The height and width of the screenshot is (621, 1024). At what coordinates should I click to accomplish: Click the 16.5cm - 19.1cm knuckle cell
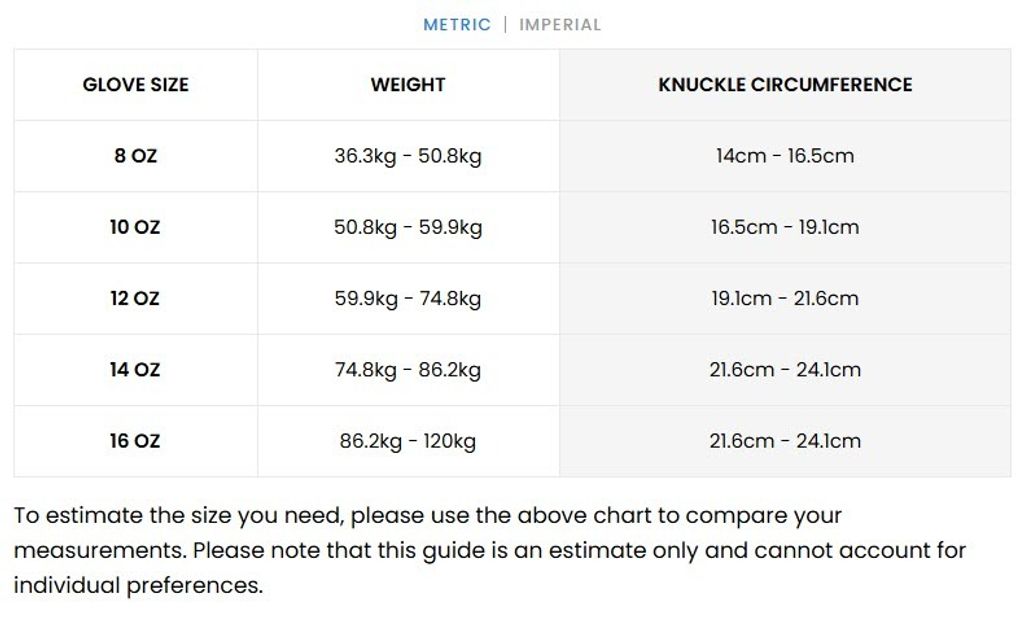coord(785,227)
